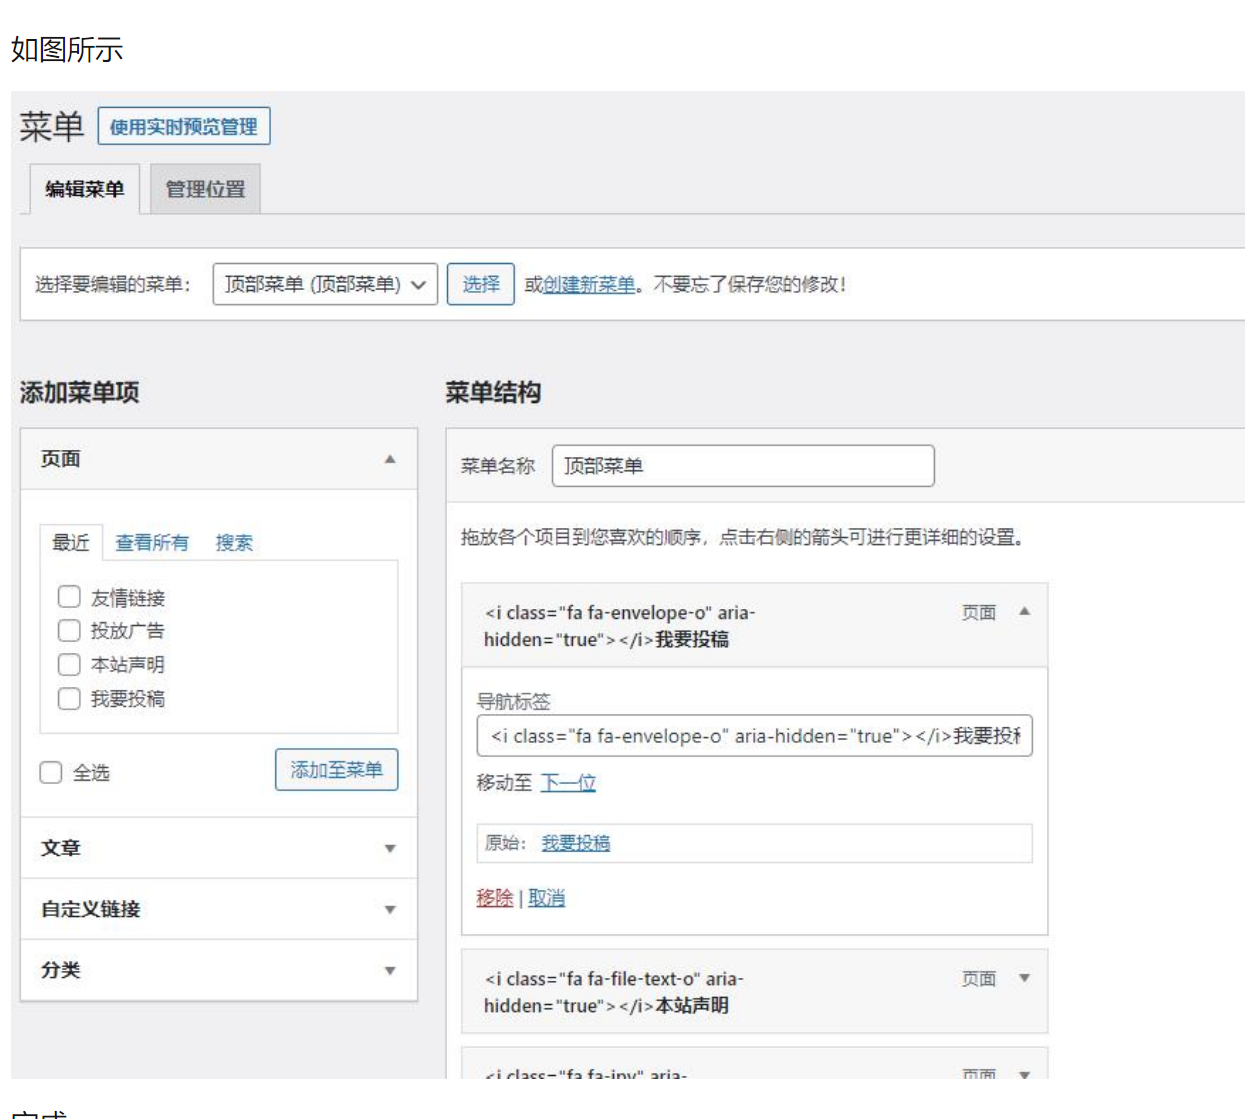The width and height of the screenshot is (1245, 1119).
Task: Tick the 本站声明 page checkbox
Action: (x=69, y=664)
